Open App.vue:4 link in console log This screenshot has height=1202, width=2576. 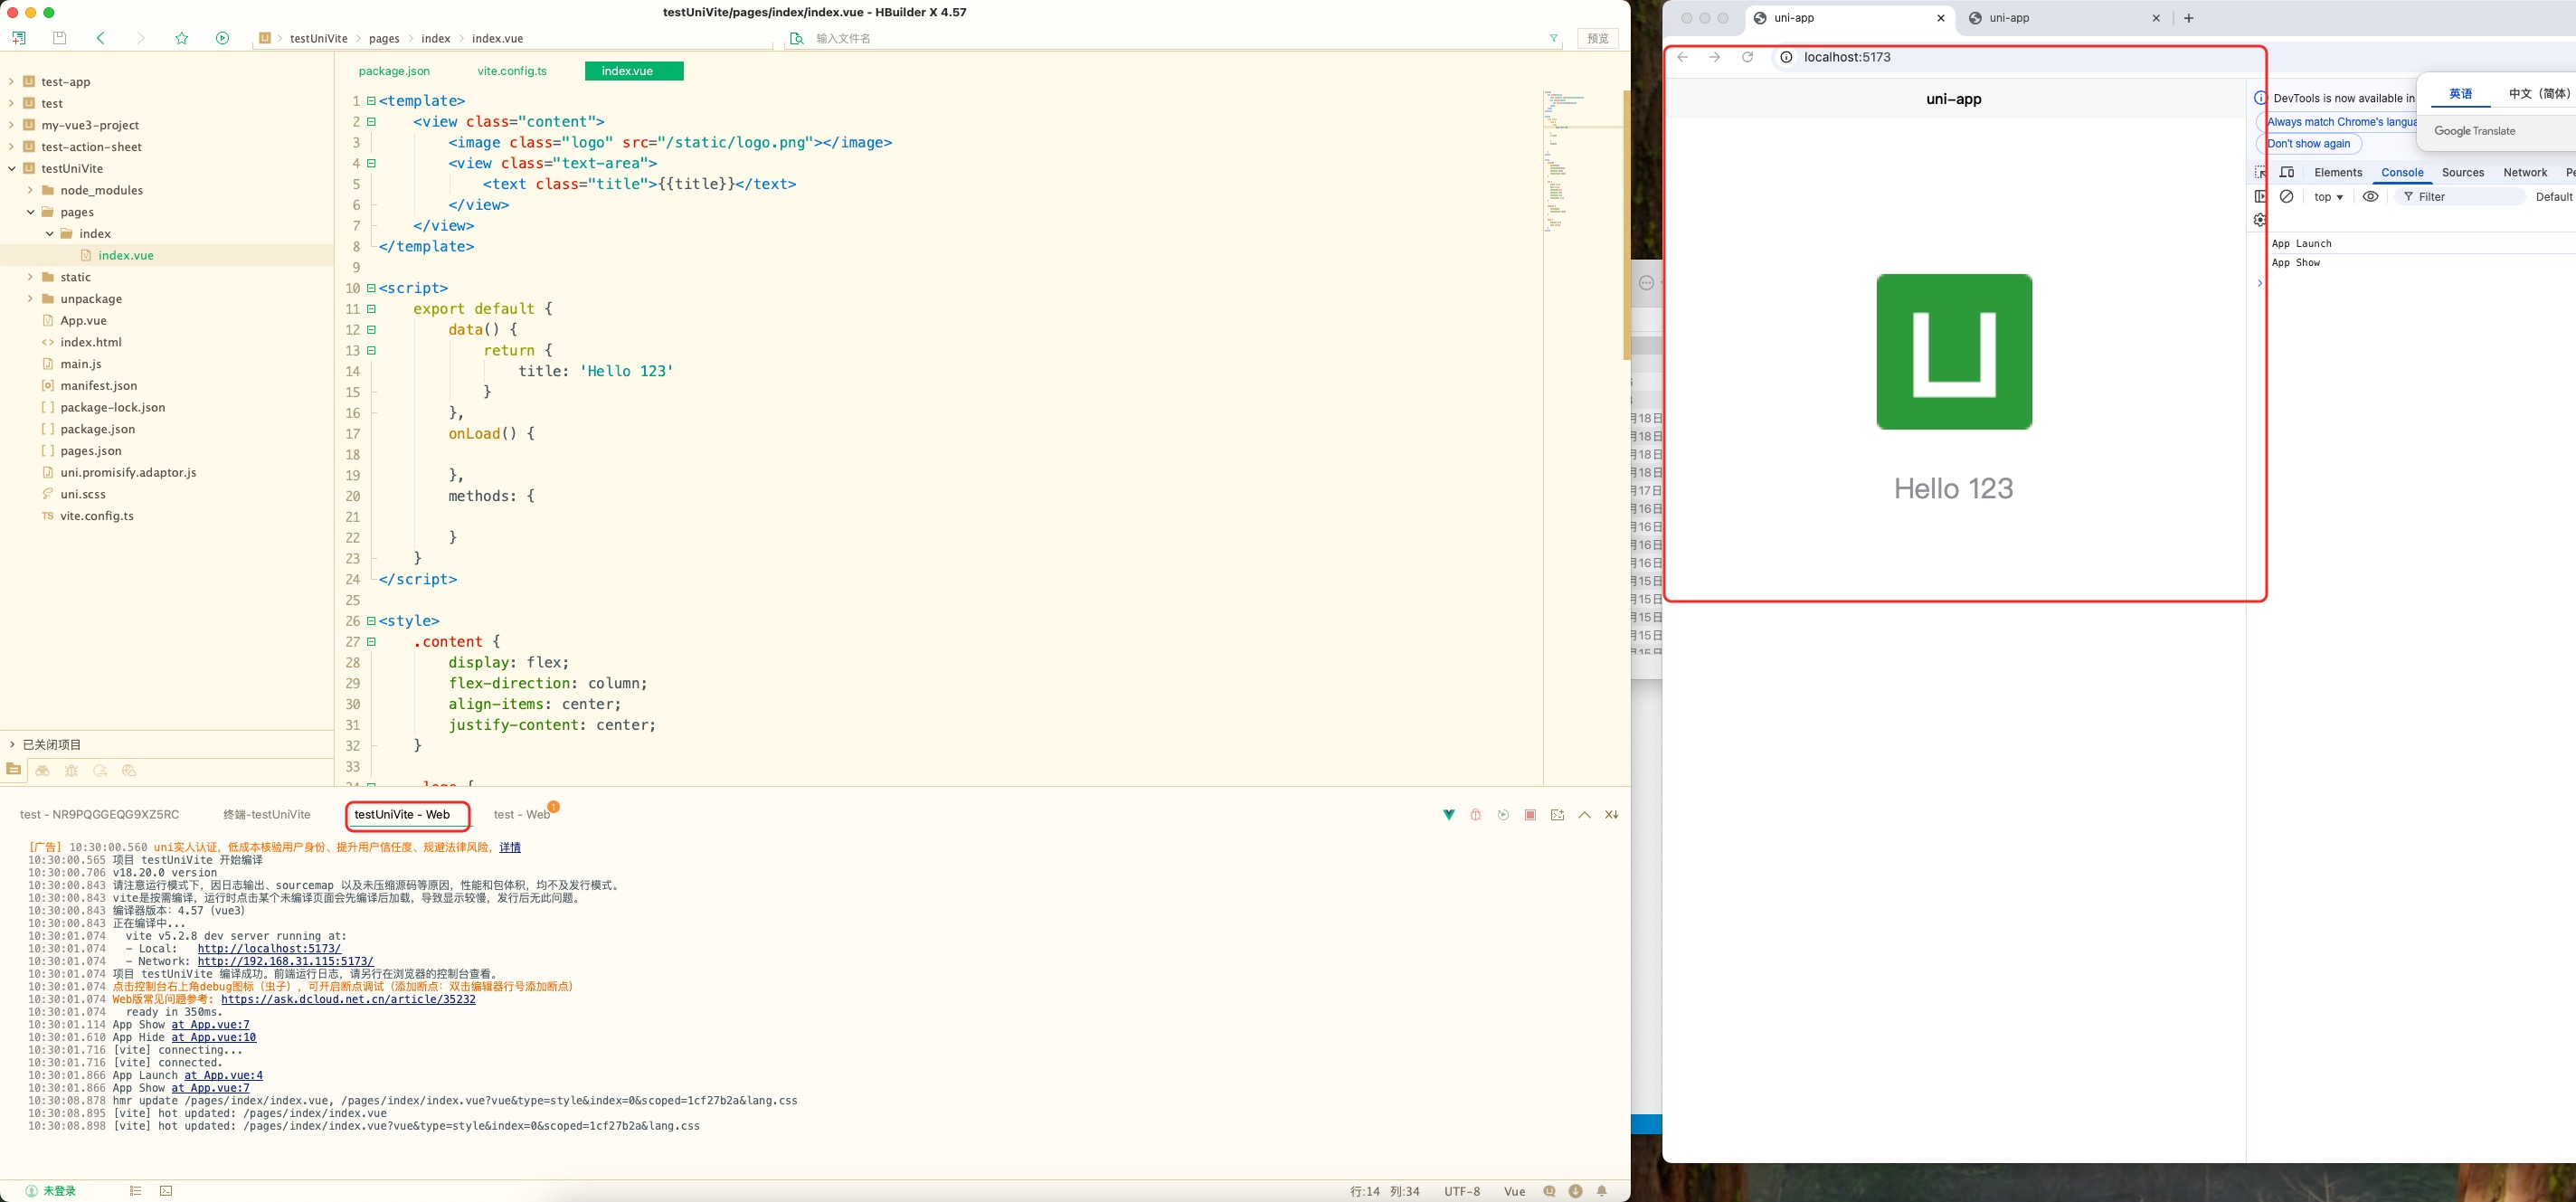point(223,1075)
